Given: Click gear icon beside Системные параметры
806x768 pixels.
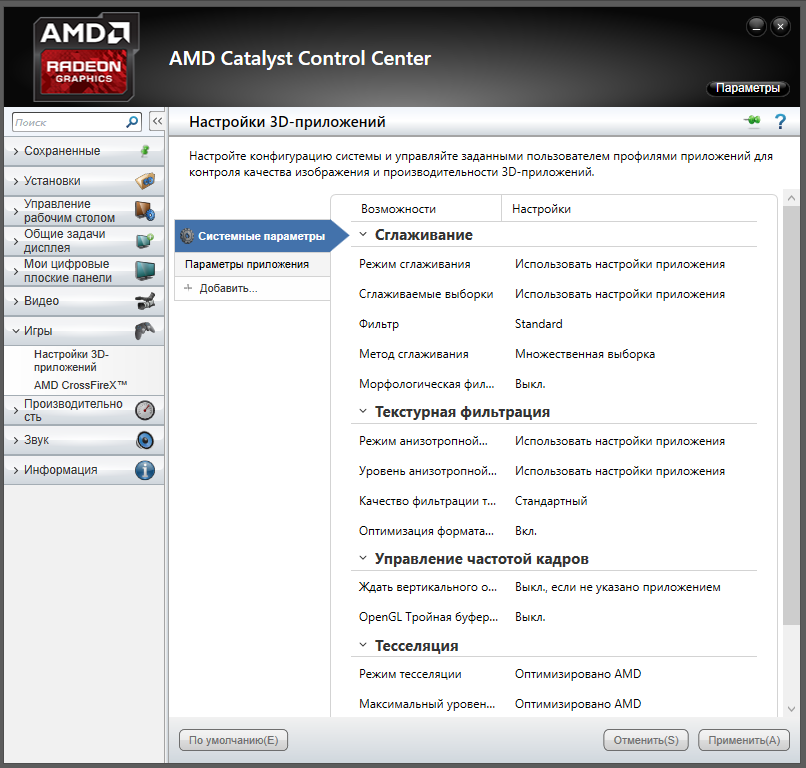Looking at the screenshot, I should [x=187, y=236].
